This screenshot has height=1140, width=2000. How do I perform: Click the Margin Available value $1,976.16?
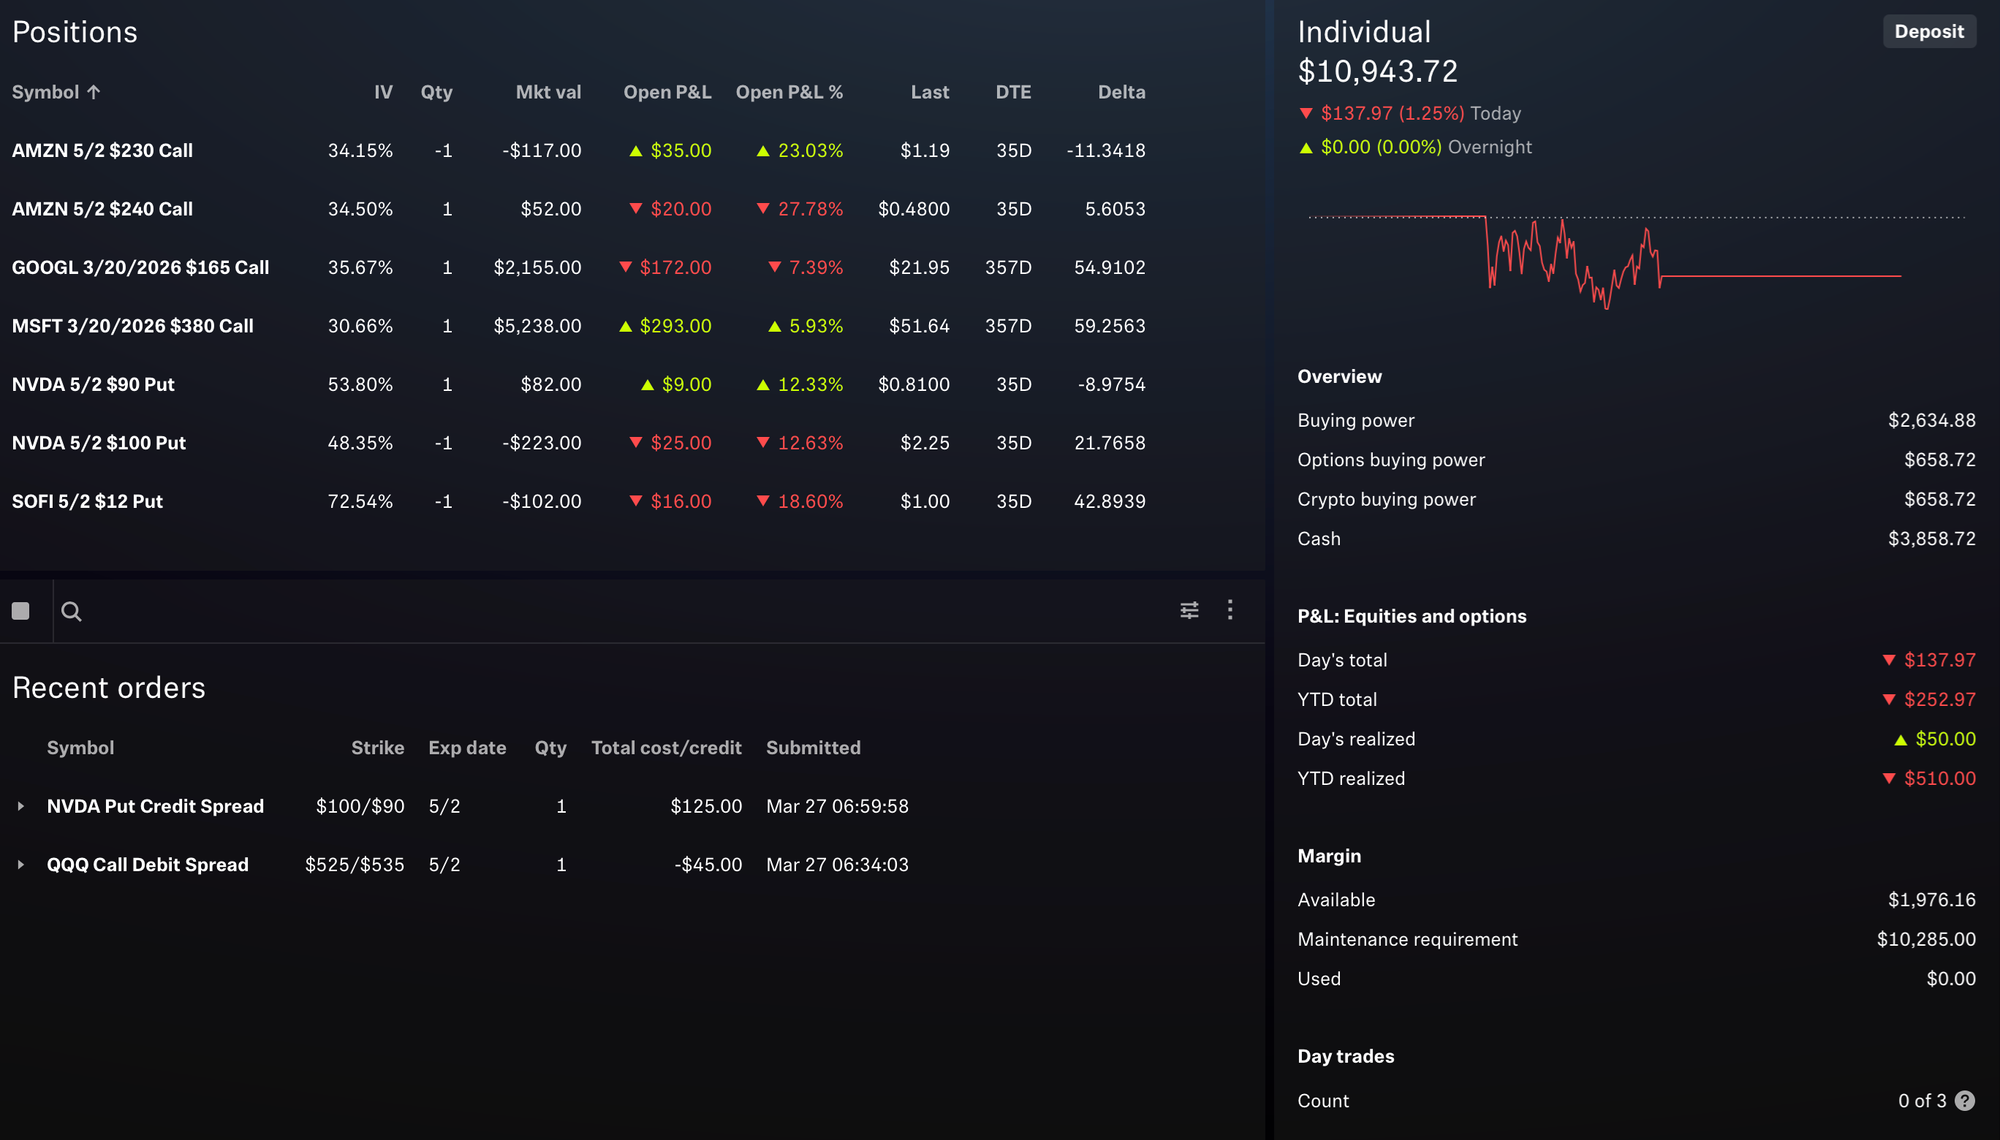(1931, 900)
